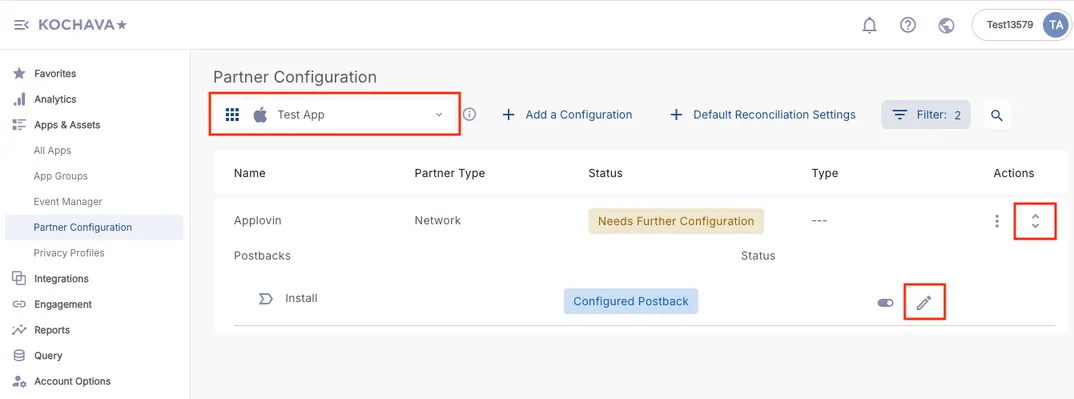The image size is (1074, 399).
Task: Open the Filter: 2 button
Action: point(925,115)
